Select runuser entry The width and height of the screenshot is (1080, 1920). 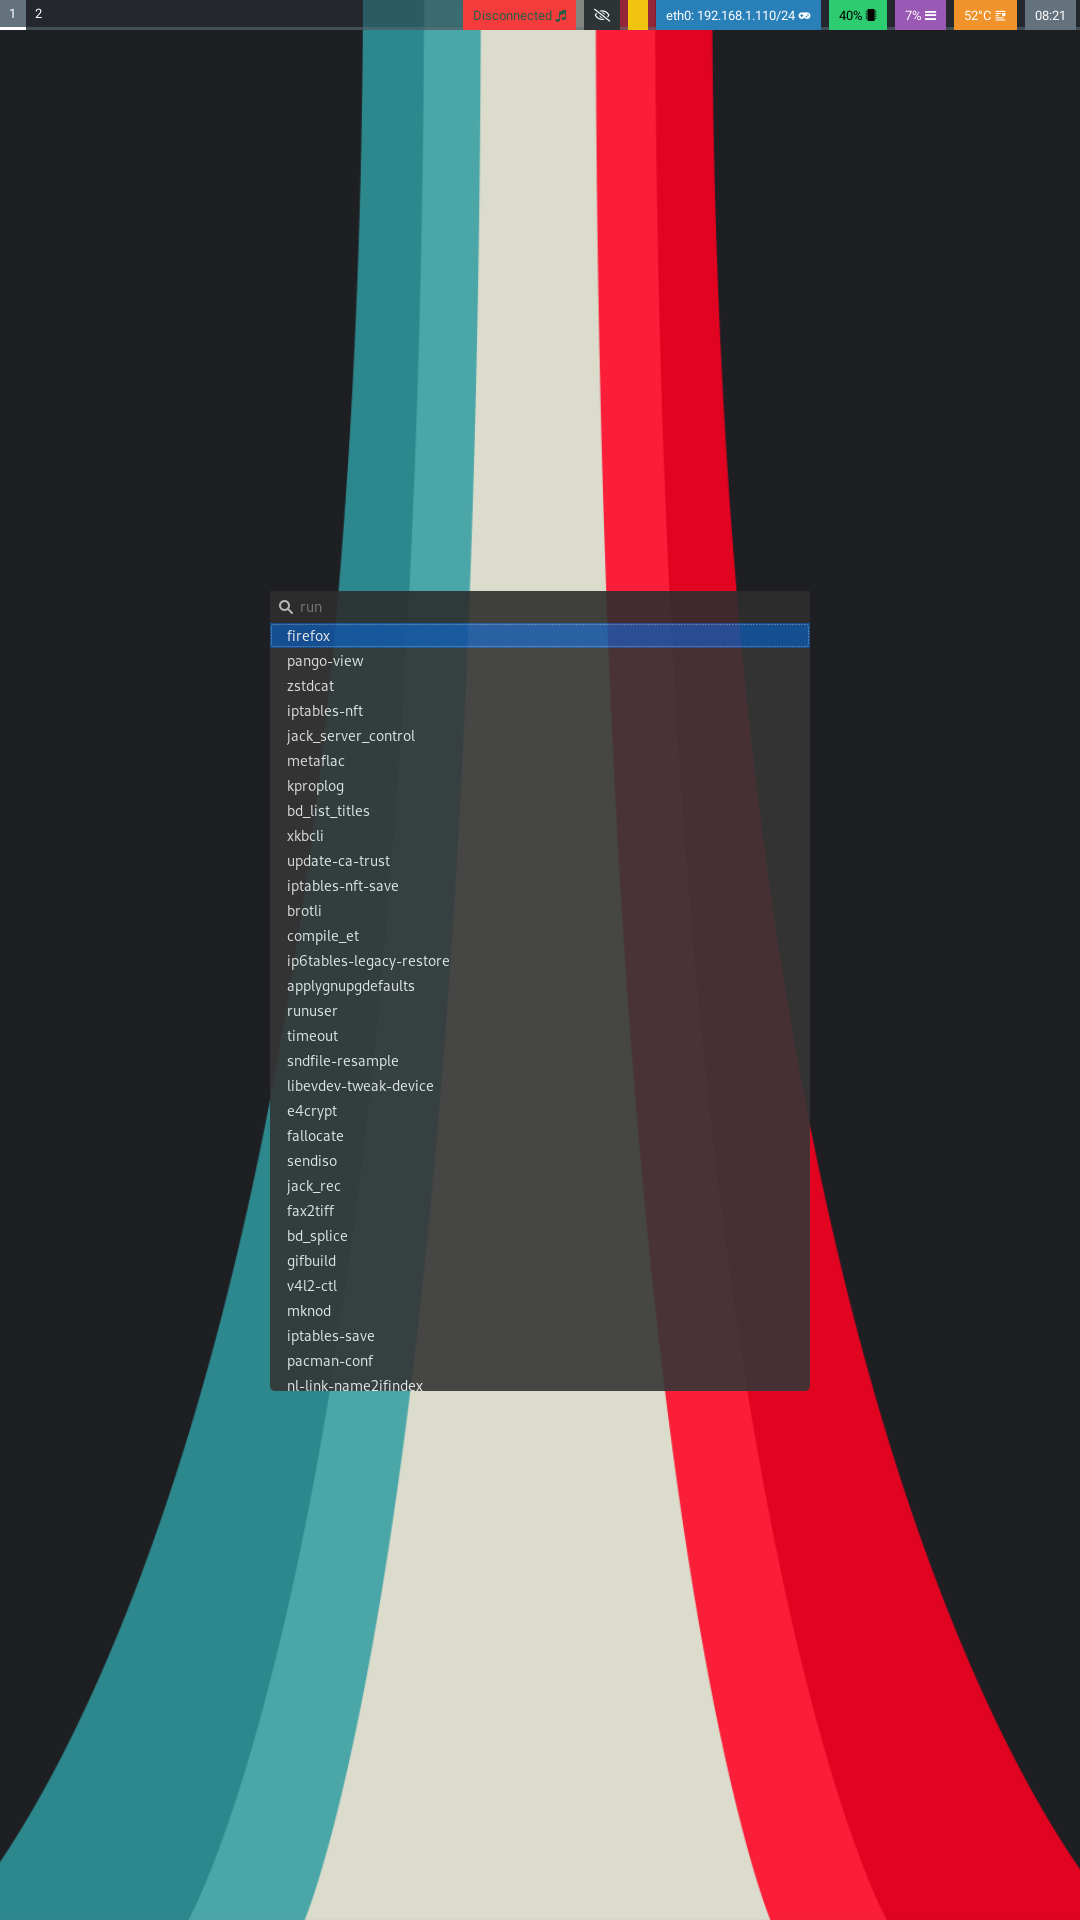click(x=540, y=1011)
